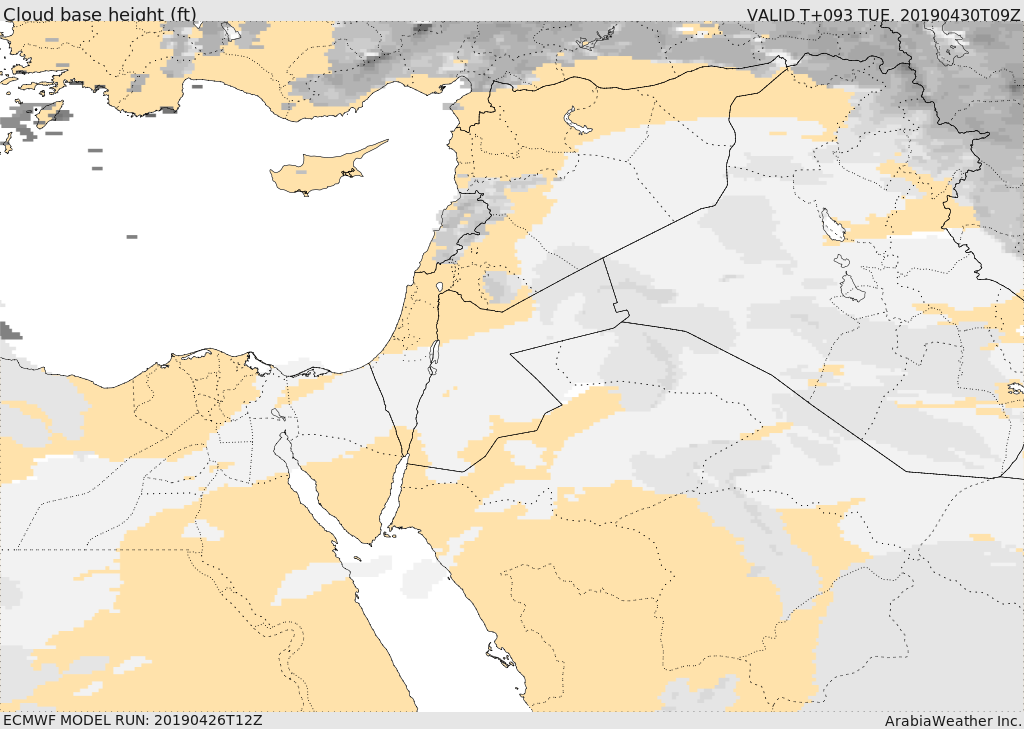
Task: Click the Red Sea main body
Action: [x=440, y=640]
